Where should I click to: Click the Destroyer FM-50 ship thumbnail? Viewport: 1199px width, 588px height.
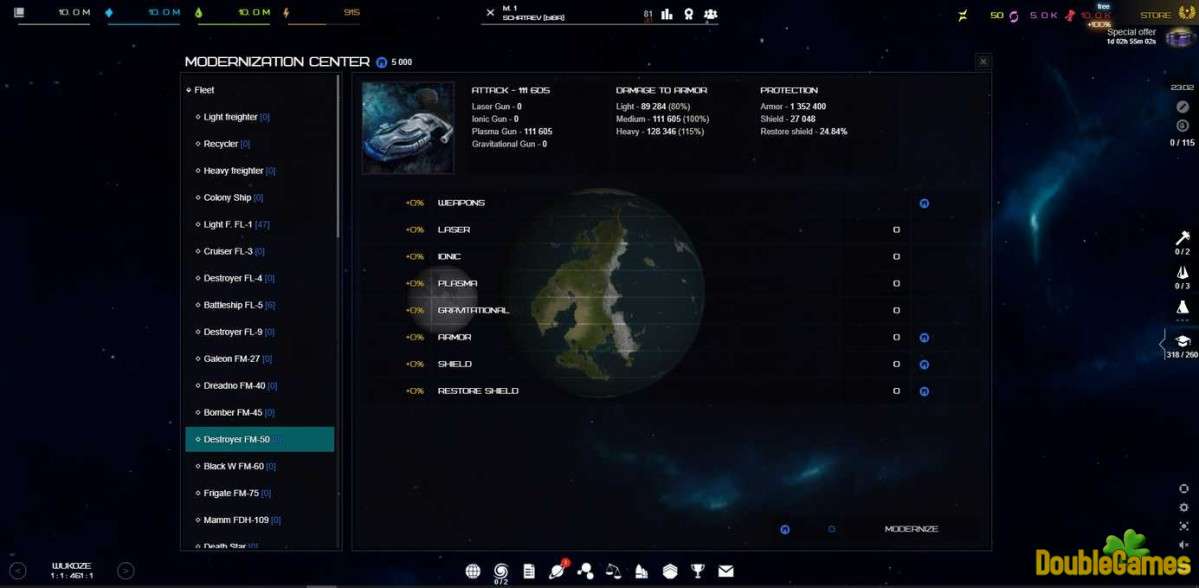(x=408, y=114)
